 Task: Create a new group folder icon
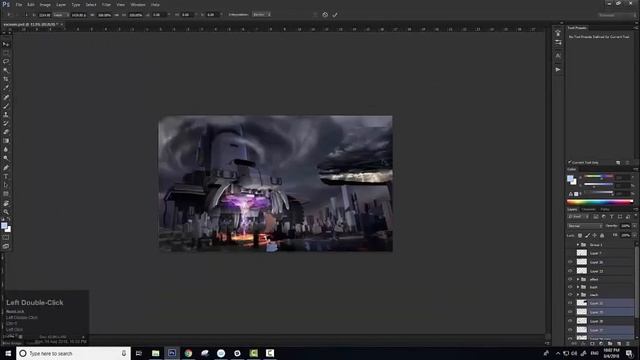pos(610,344)
